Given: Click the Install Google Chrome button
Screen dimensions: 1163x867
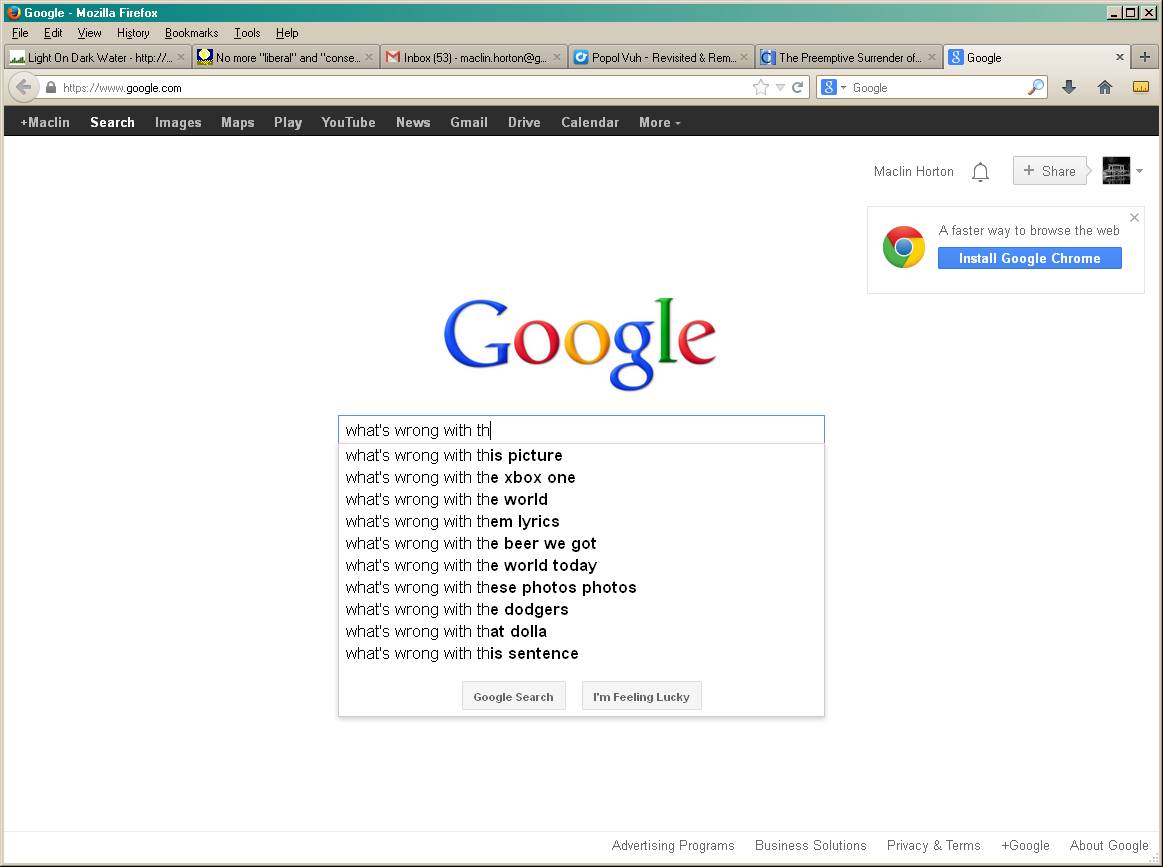Looking at the screenshot, I should point(1029,258).
